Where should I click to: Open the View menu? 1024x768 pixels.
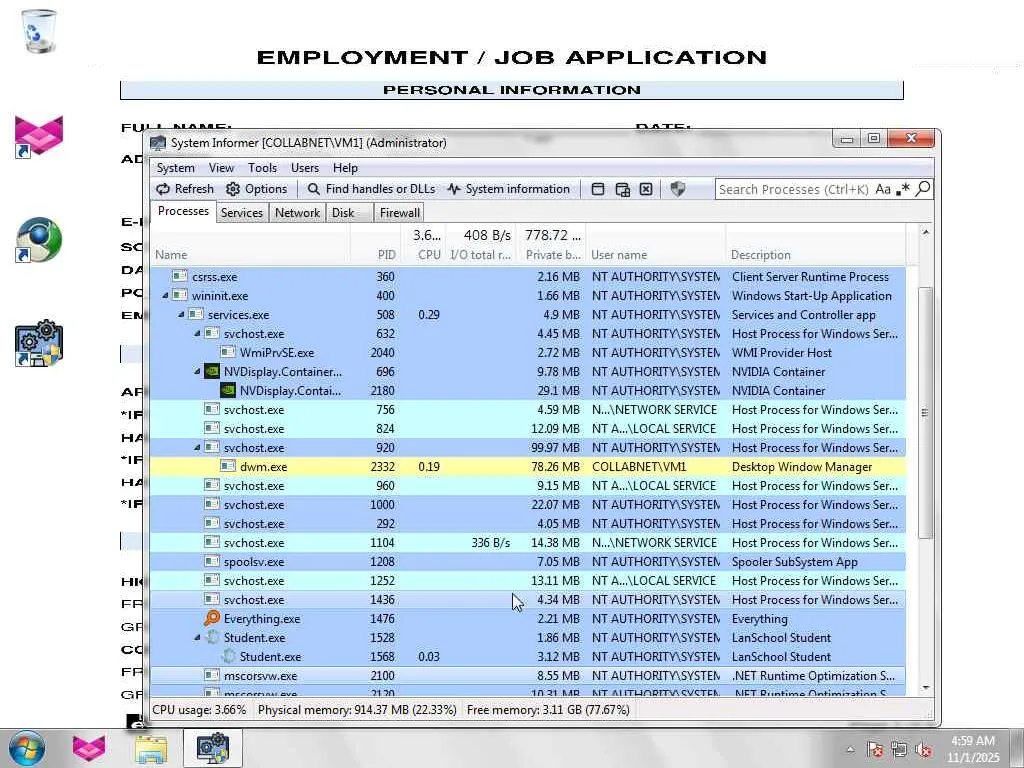click(x=221, y=168)
